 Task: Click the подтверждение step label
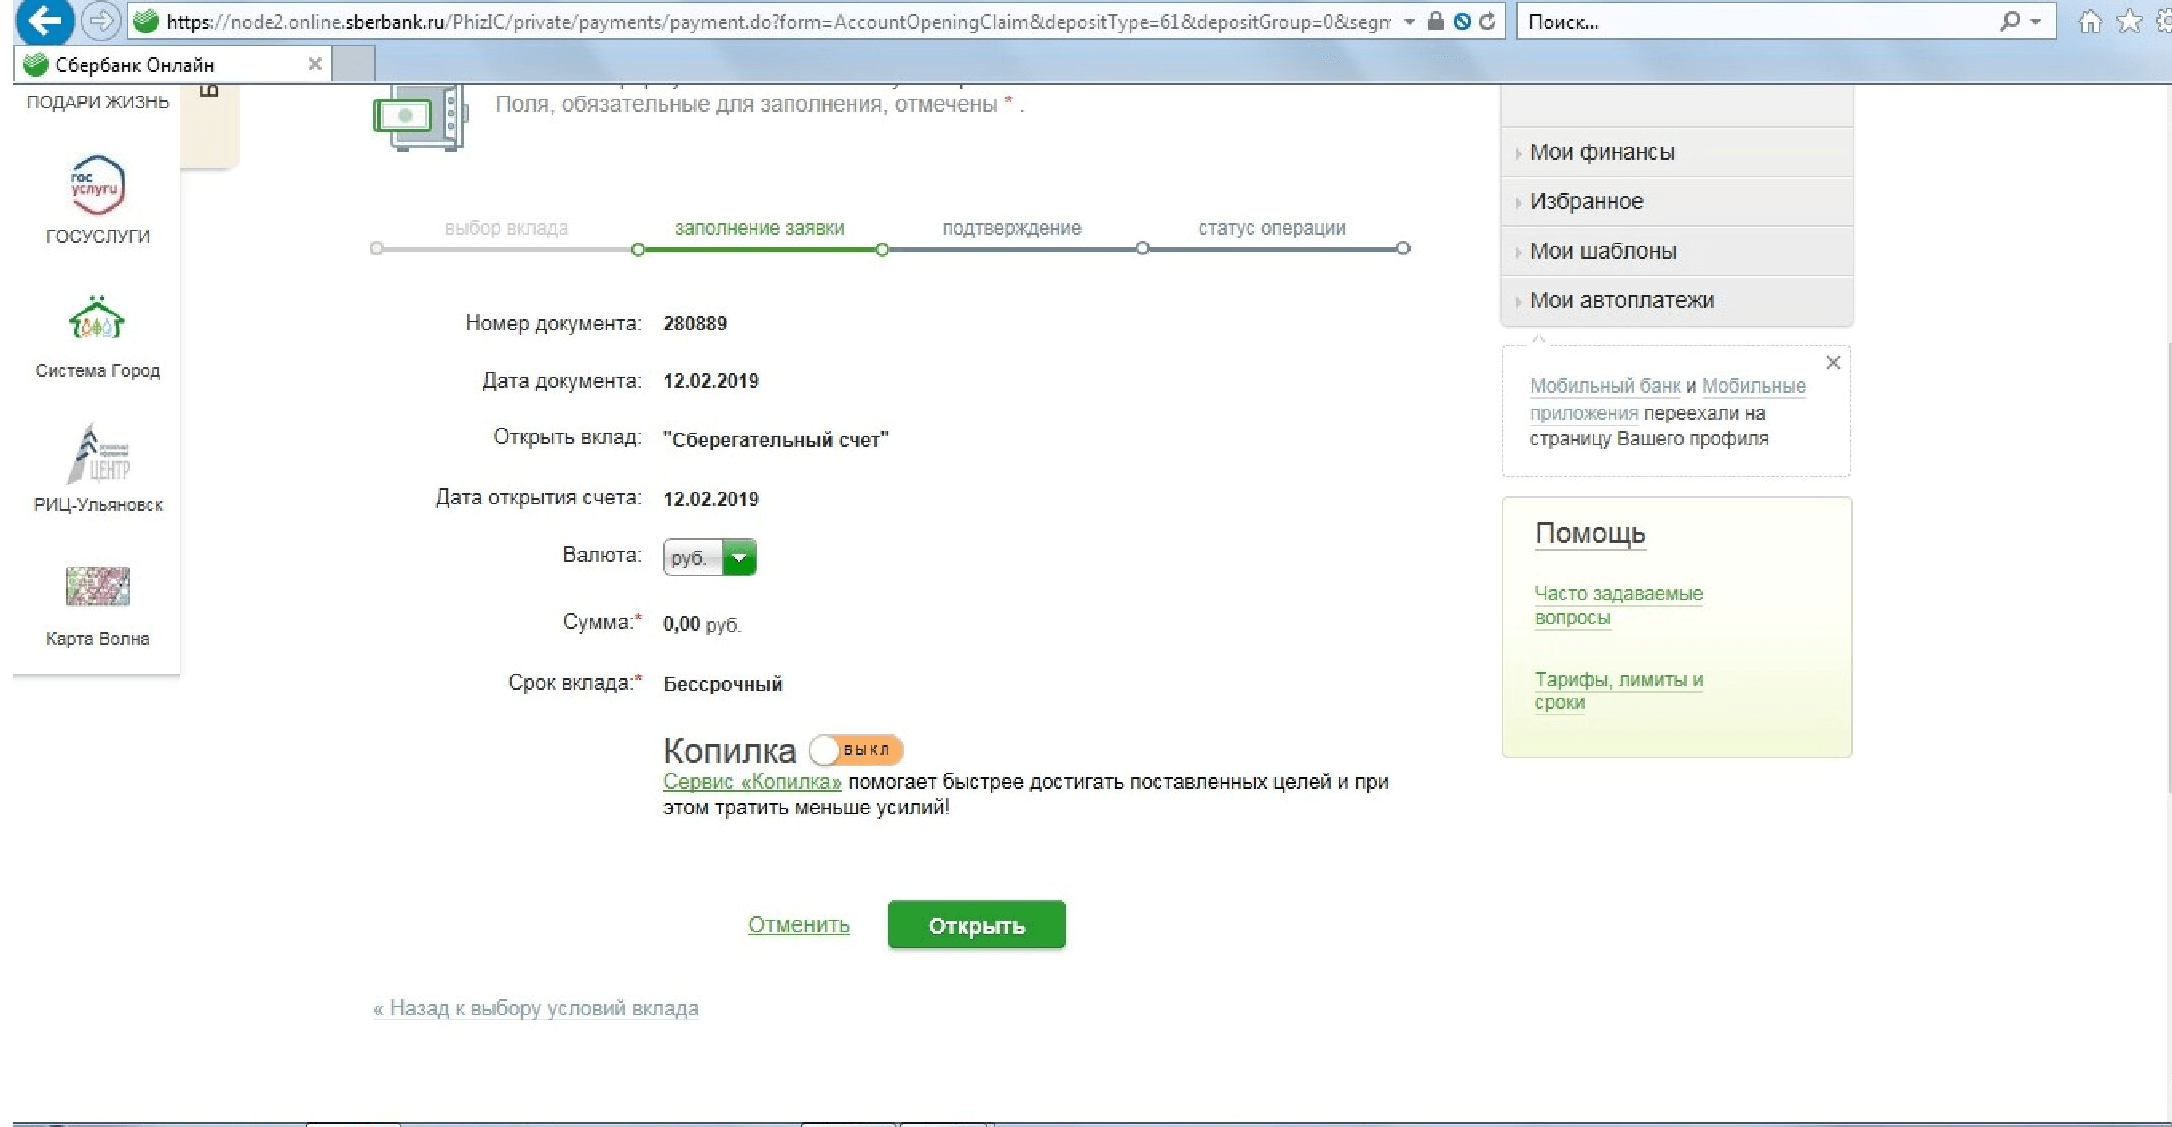[x=1011, y=228]
